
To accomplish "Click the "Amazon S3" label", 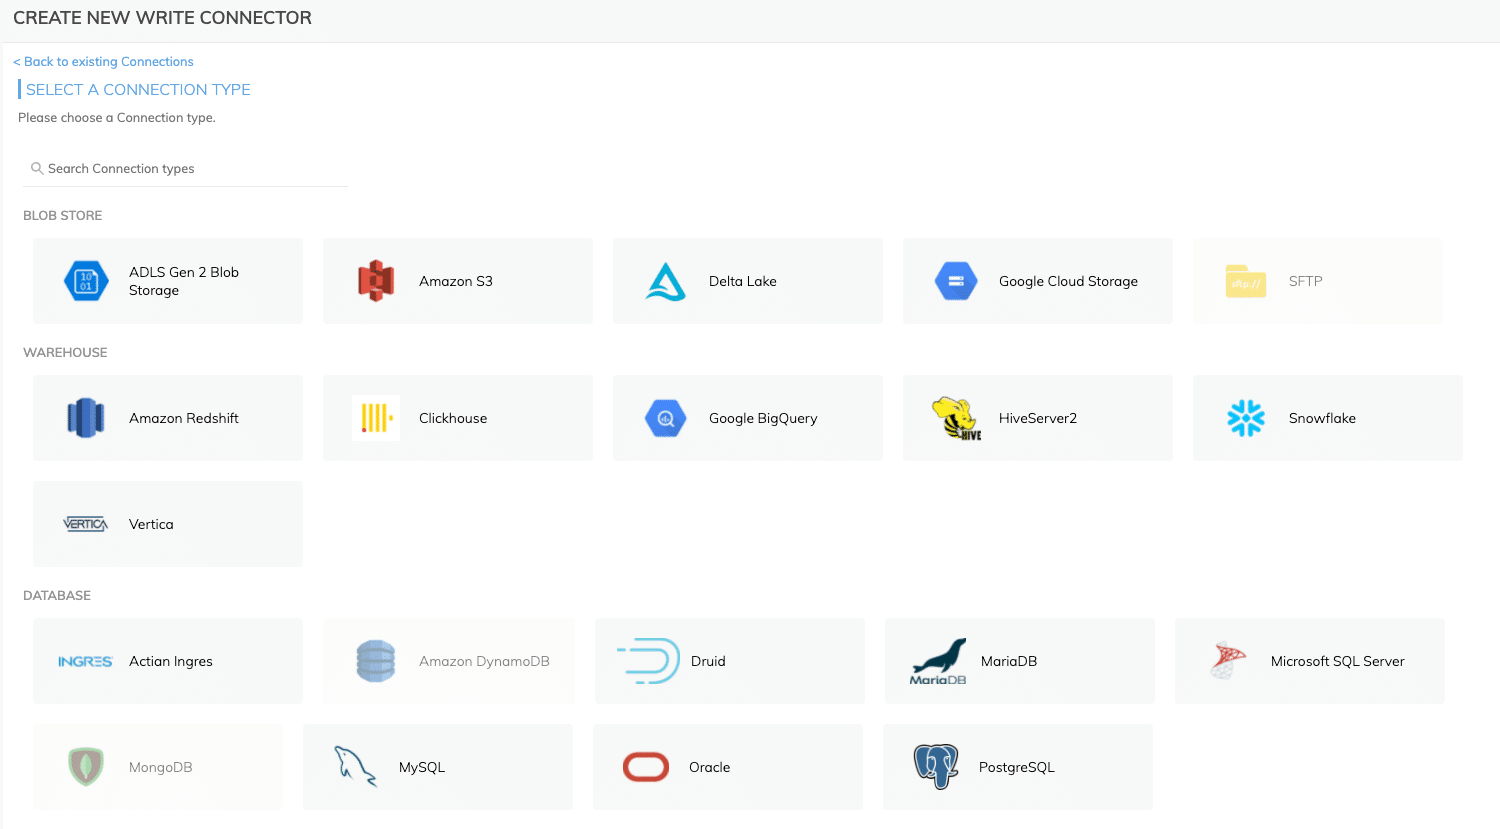I will click(456, 281).
